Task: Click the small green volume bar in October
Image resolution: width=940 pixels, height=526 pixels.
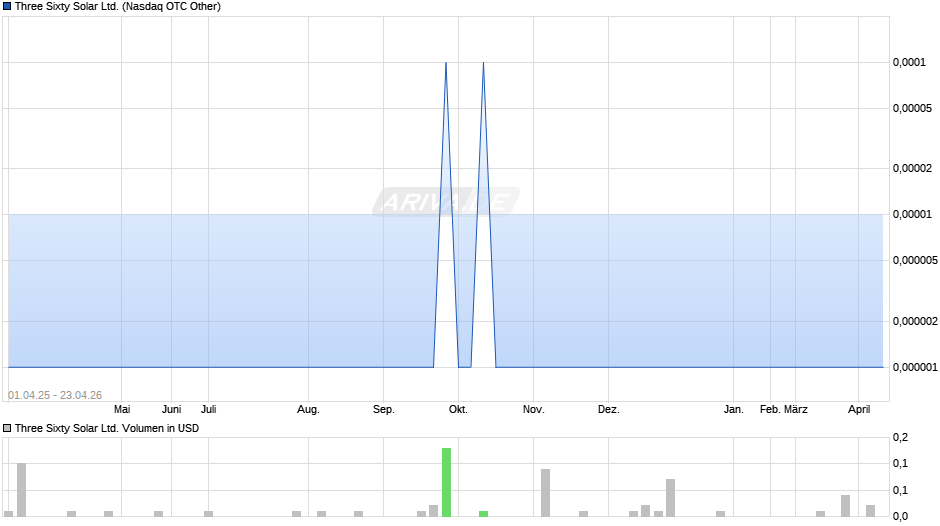Action: [483, 514]
